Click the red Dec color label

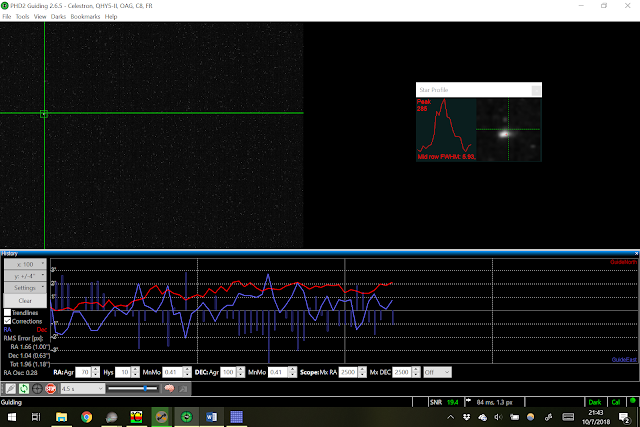42,329
